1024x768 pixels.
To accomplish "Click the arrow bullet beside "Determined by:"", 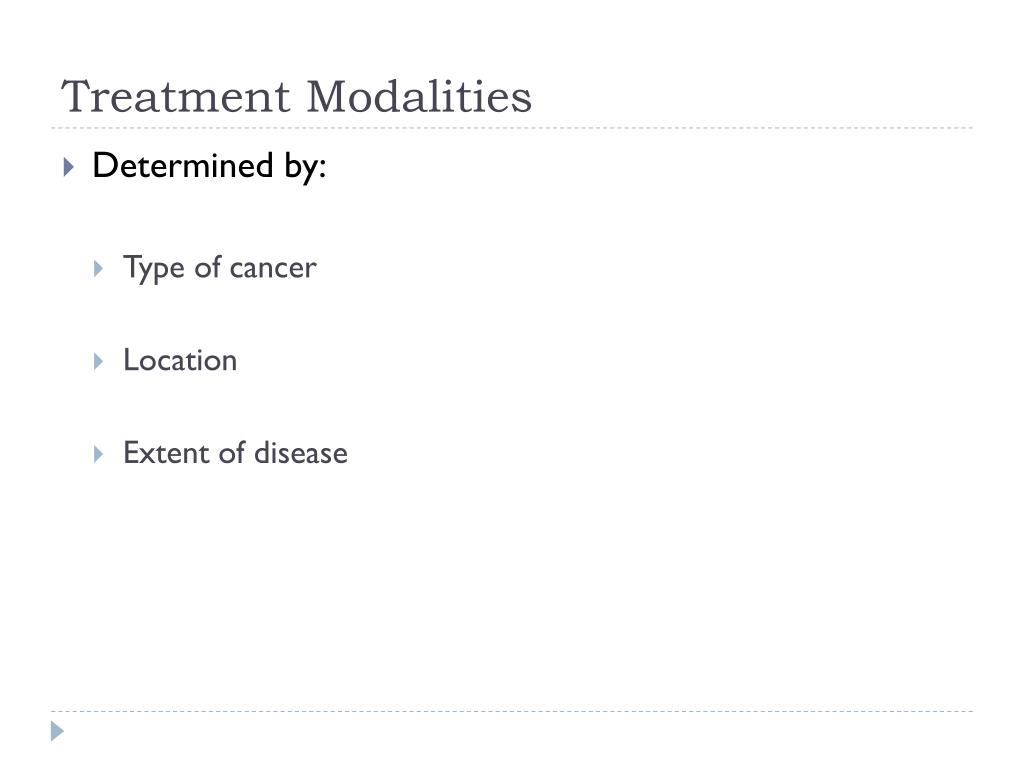I will [x=69, y=167].
